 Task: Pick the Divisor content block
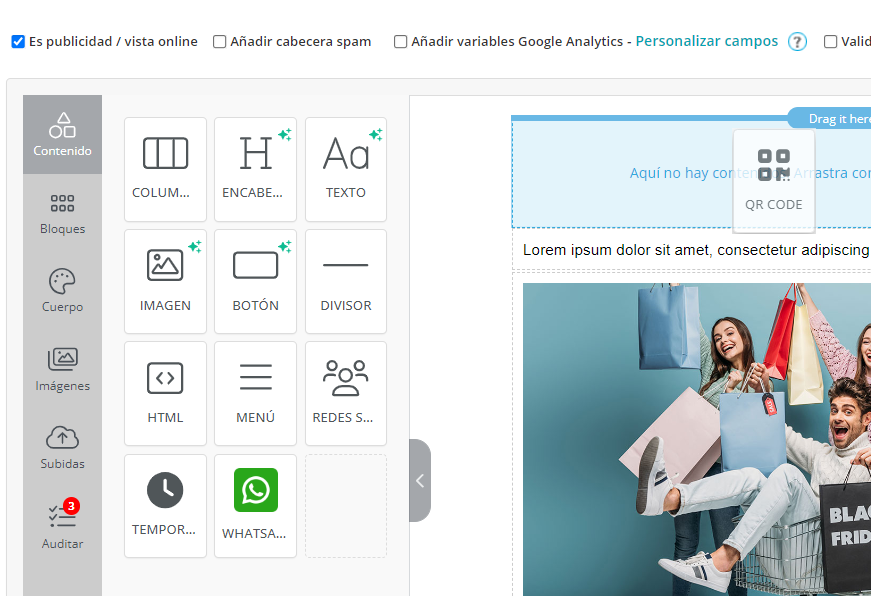346,281
